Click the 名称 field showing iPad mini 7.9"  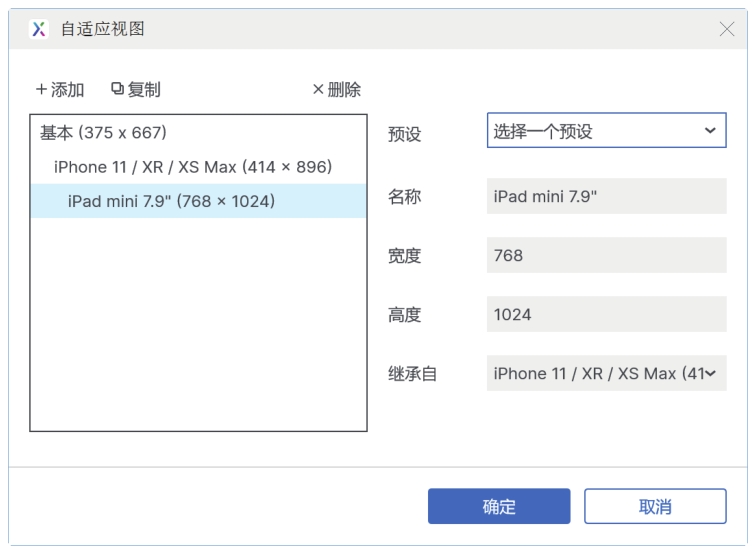tap(606, 196)
